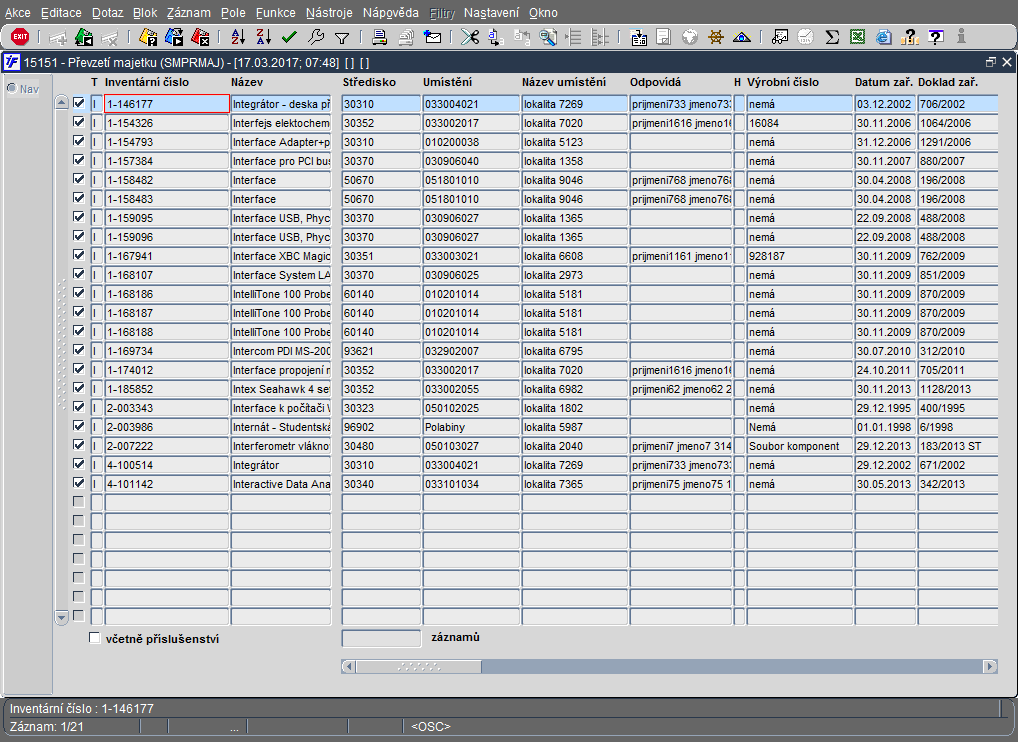Click document cell '1128/2013'
Image resolution: width=1018 pixels, height=742 pixels.
point(958,389)
